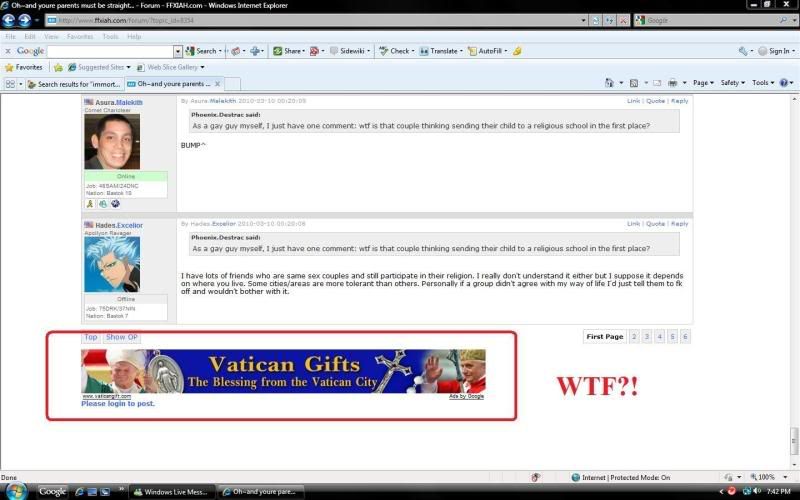This screenshot has width=800, height=500.
Task: Open the zoom level 100% dropdown
Action: 770,477
